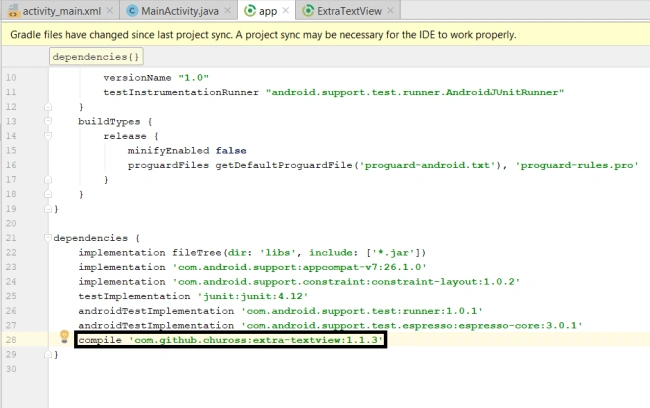
Task: Click the junit:junit:4.12 dependency string
Action: (x=253, y=296)
